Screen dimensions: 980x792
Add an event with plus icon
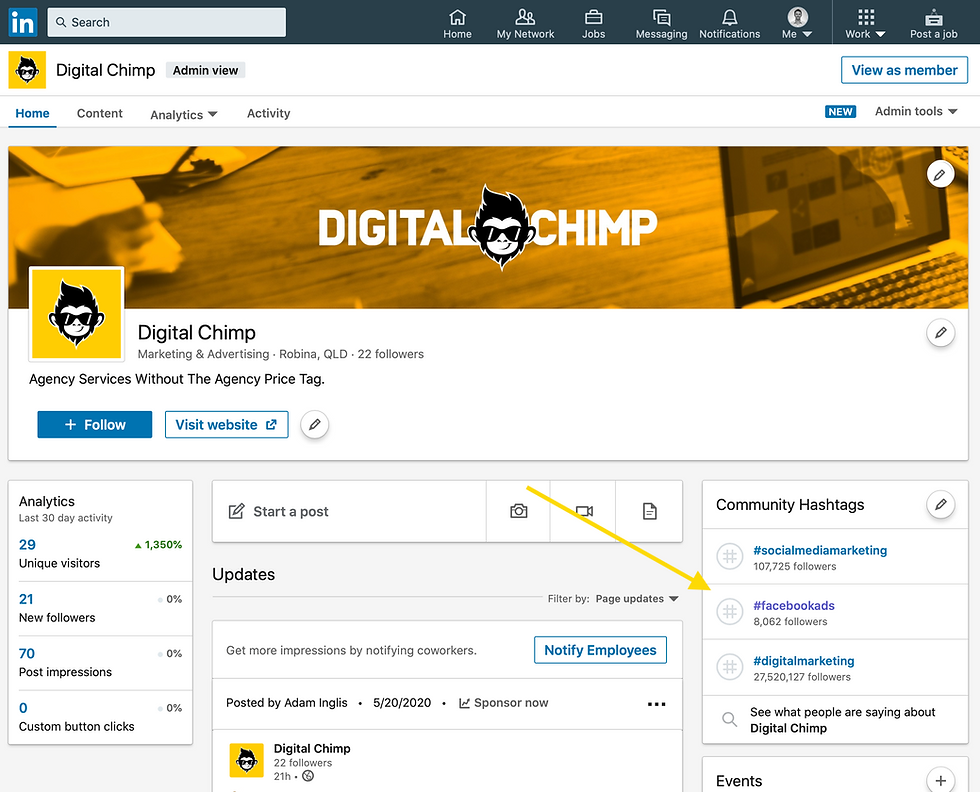click(940, 780)
